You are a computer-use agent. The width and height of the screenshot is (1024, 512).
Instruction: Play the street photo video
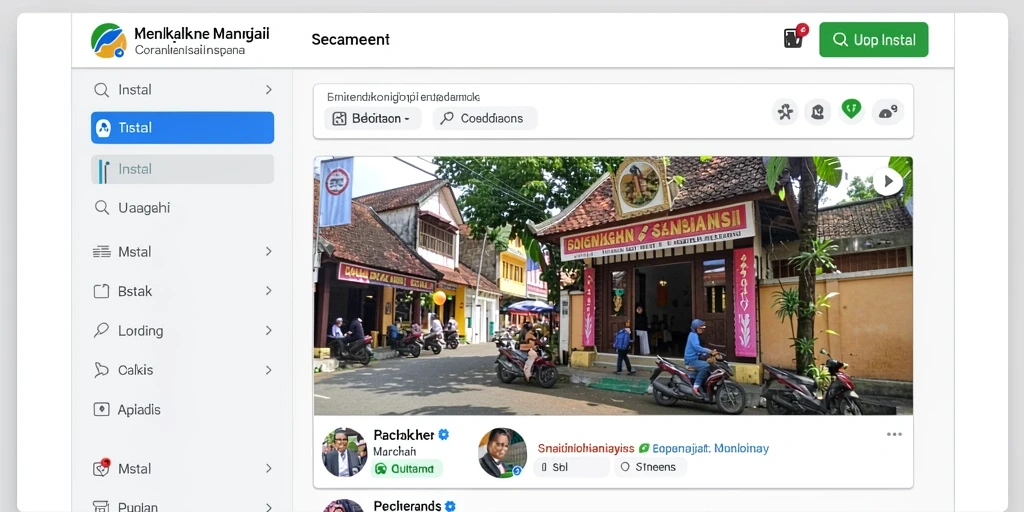(888, 182)
